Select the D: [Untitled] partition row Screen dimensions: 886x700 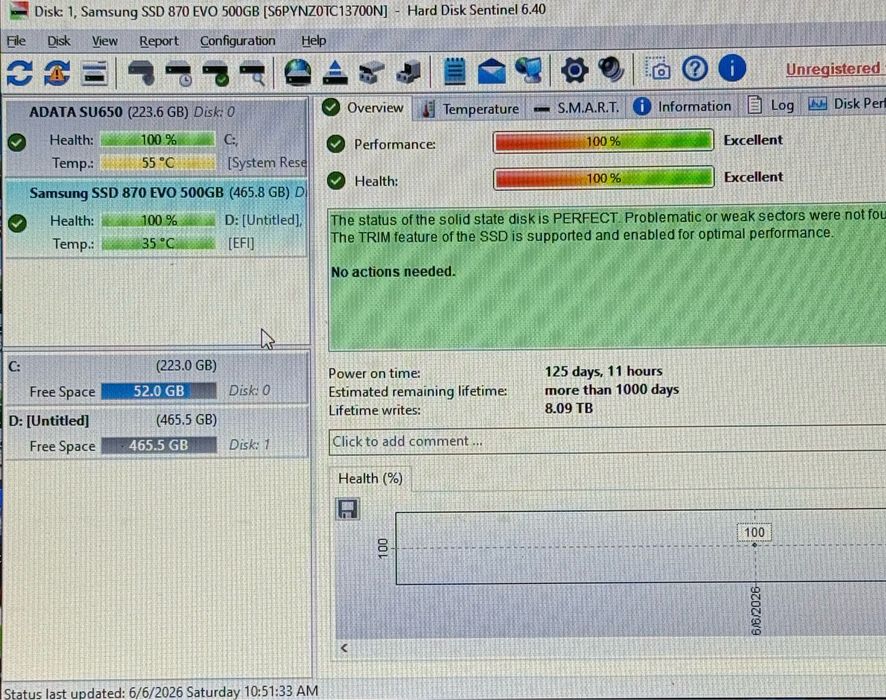click(x=157, y=432)
